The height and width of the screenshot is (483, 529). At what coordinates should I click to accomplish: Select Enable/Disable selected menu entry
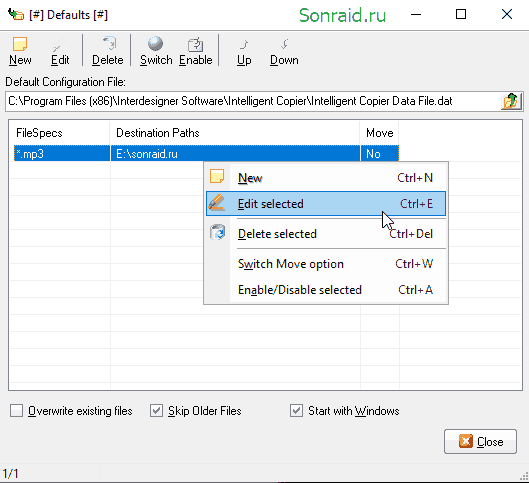point(326,290)
